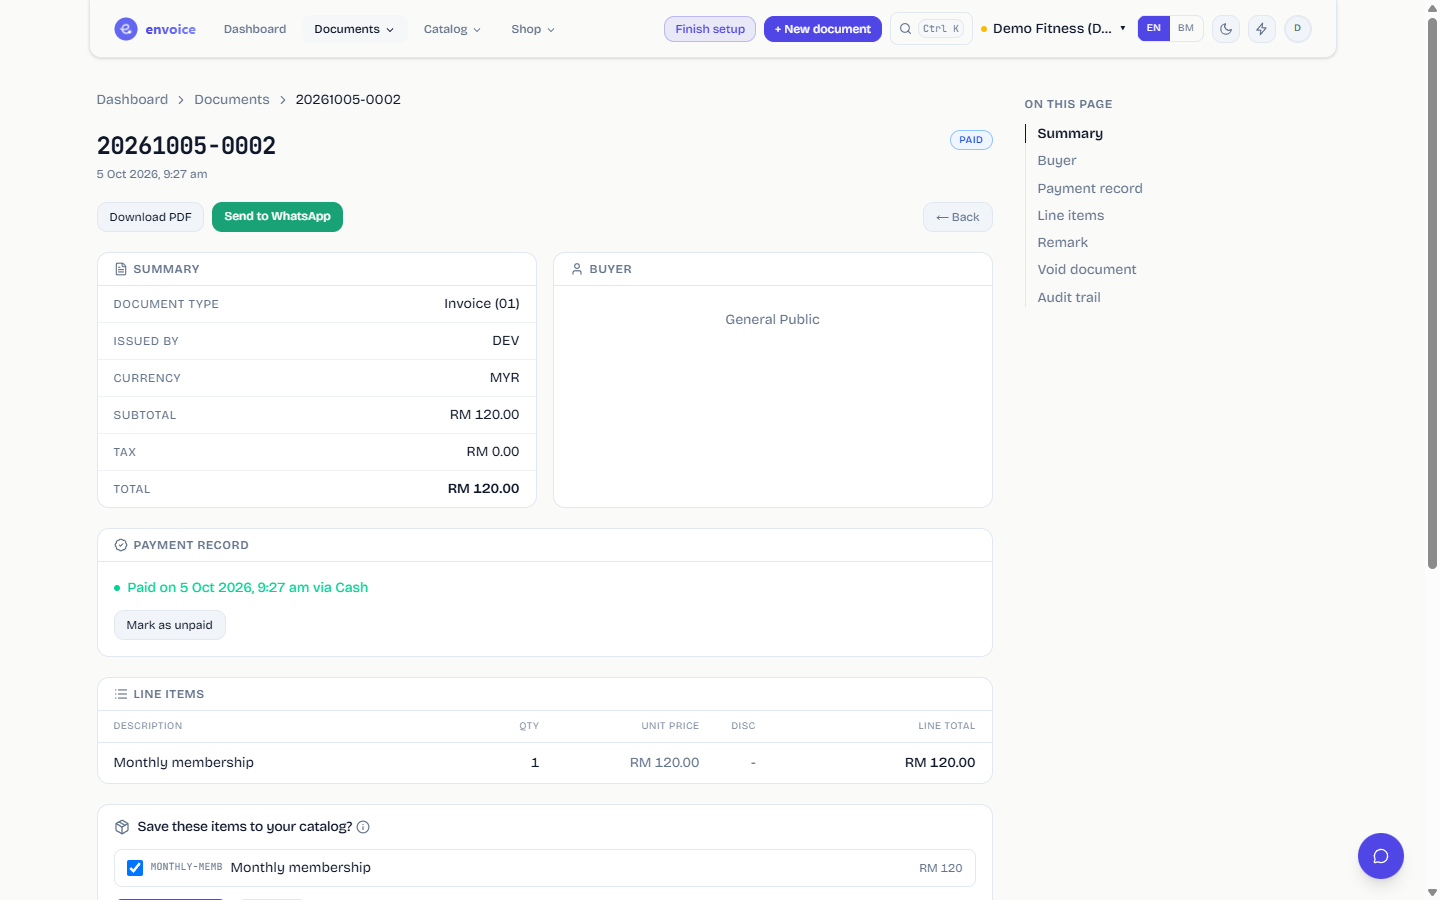This screenshot has width=1440, height=900.
Task: Click the General Public buyer text
Action: point(772,319)
